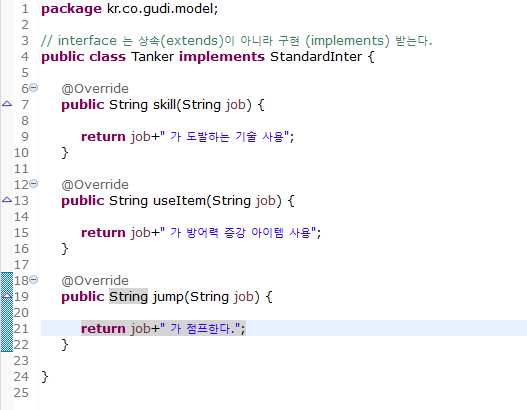
Task: Collapse the useItem method fold at line 12
Action: [34, 184]
